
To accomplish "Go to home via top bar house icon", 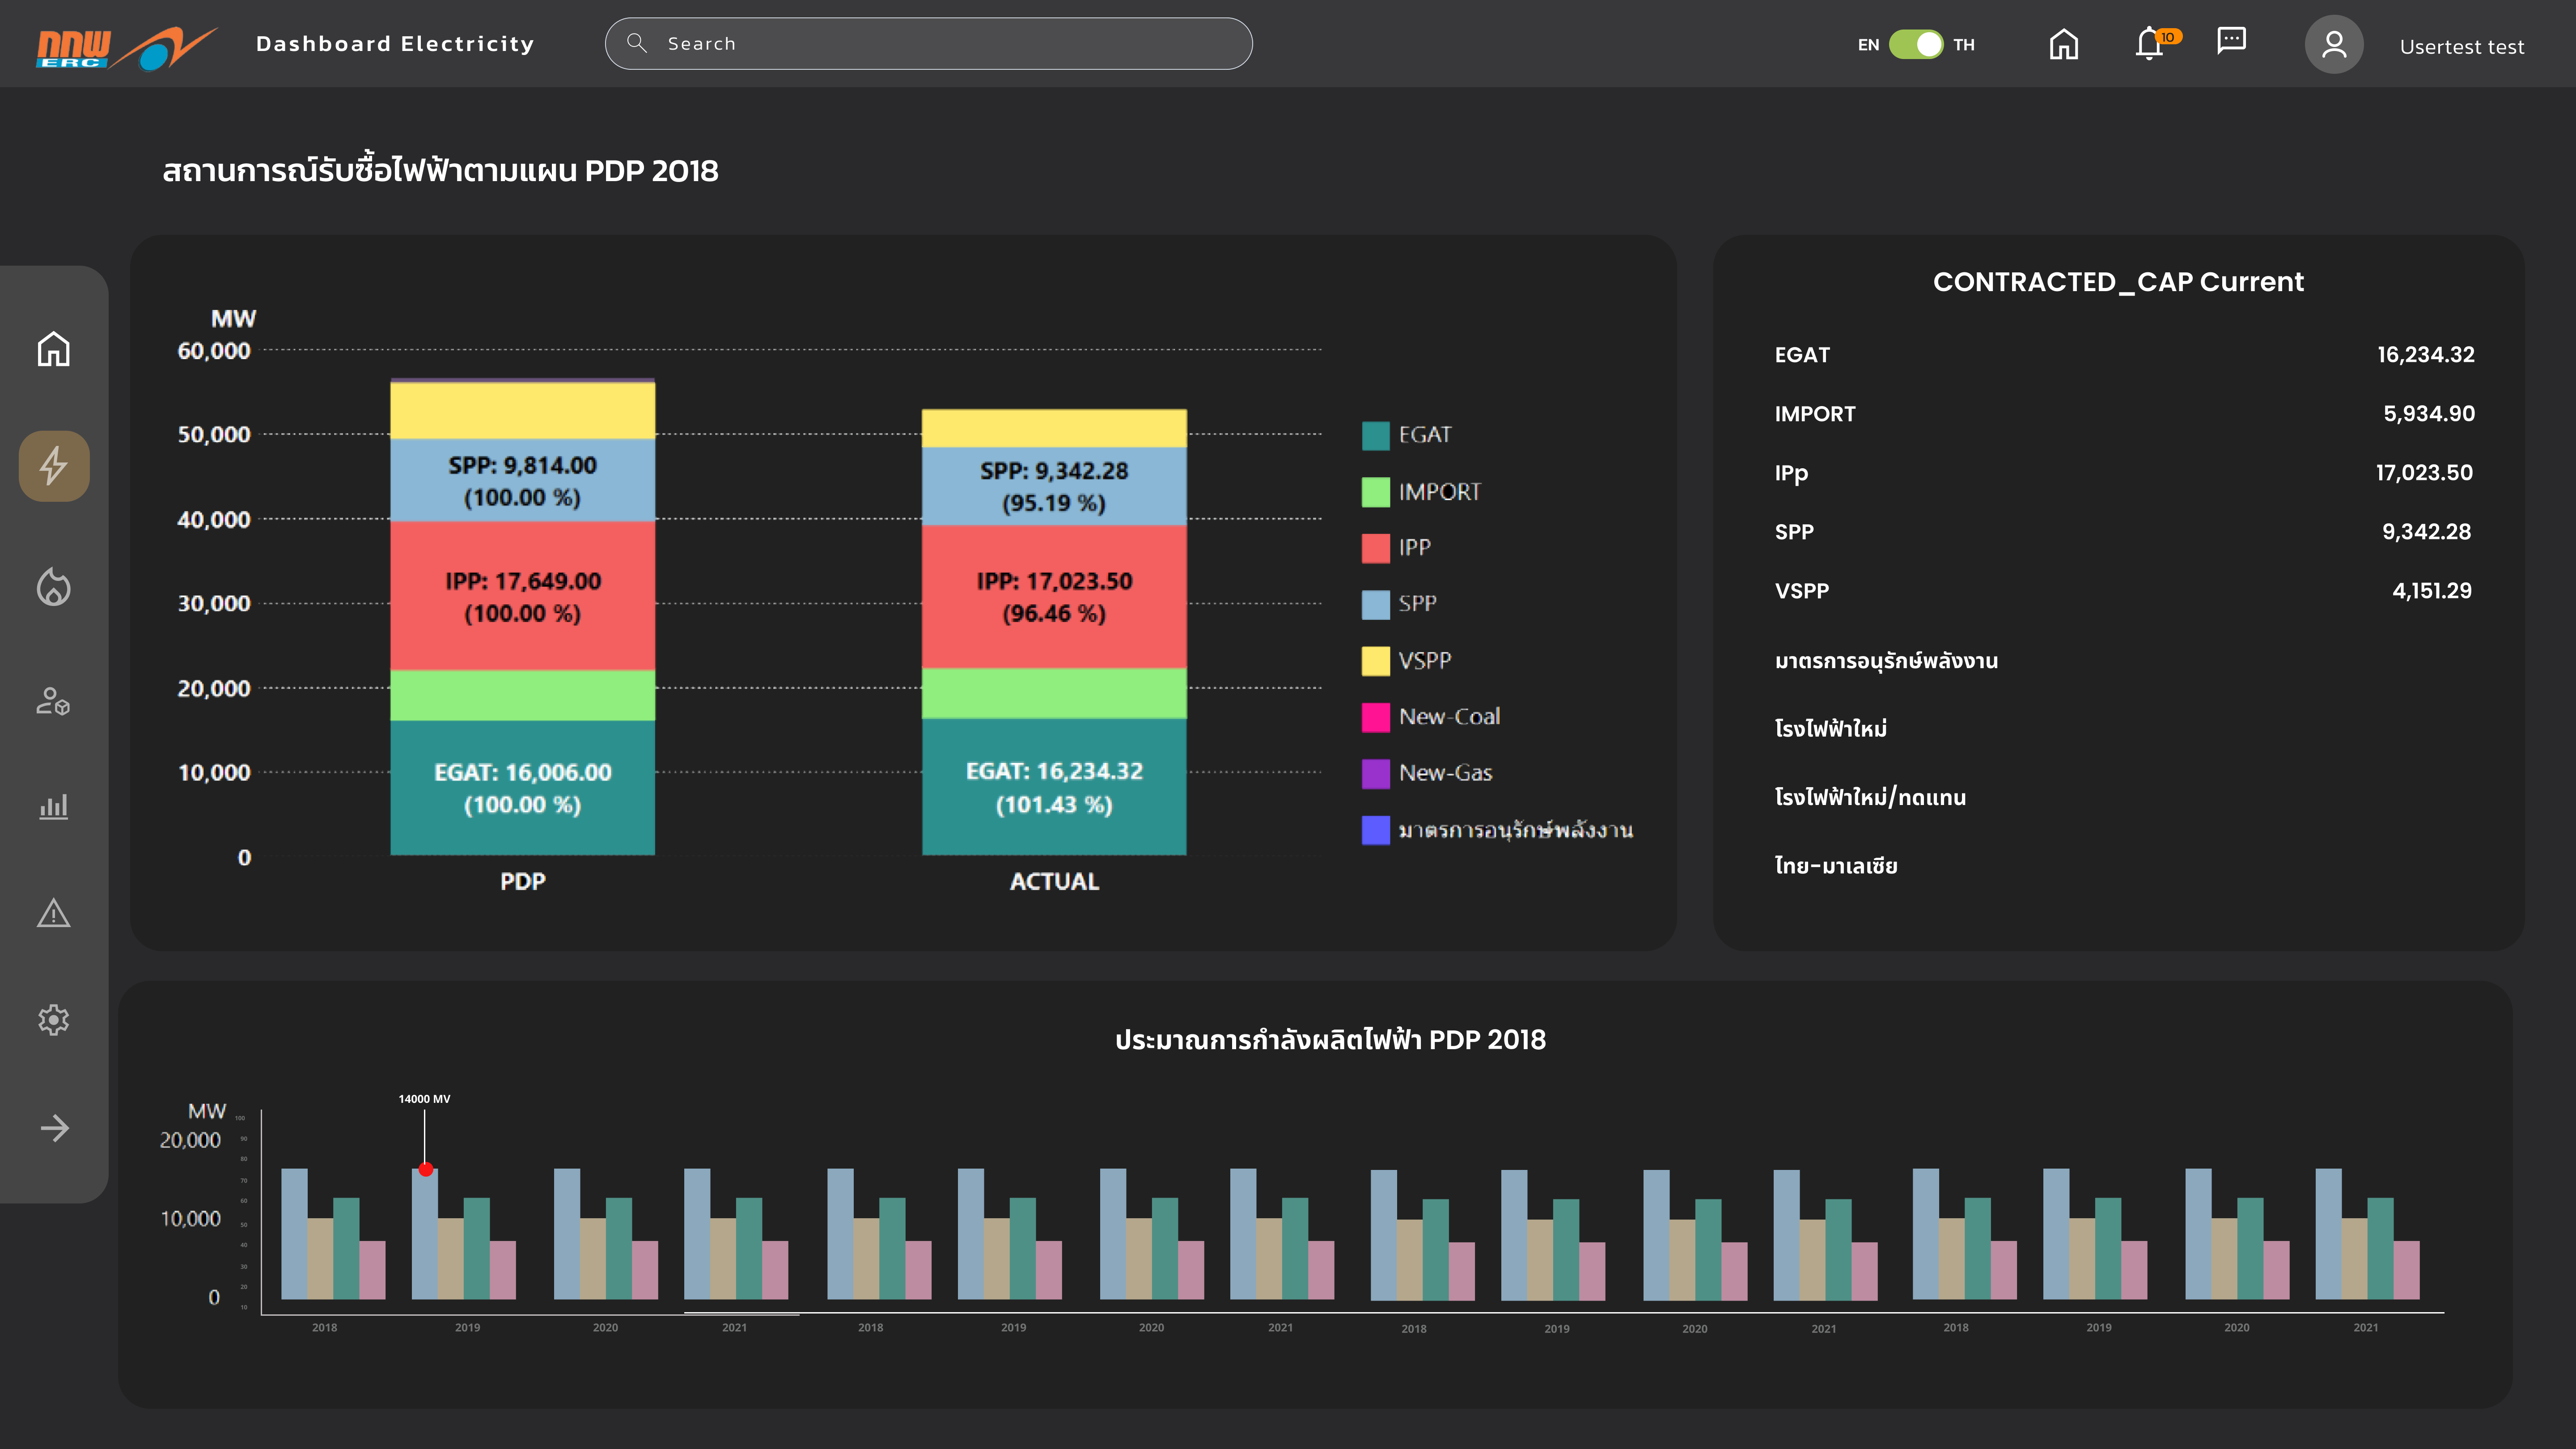I will (2064, 44).
